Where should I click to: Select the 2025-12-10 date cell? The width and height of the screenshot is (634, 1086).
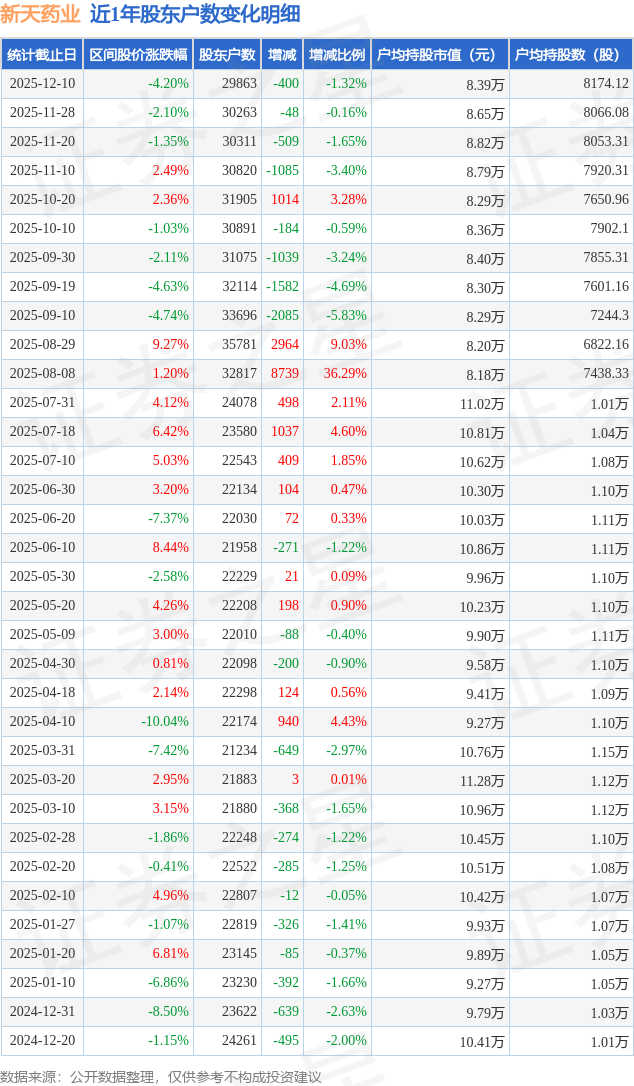coord(41,84)
